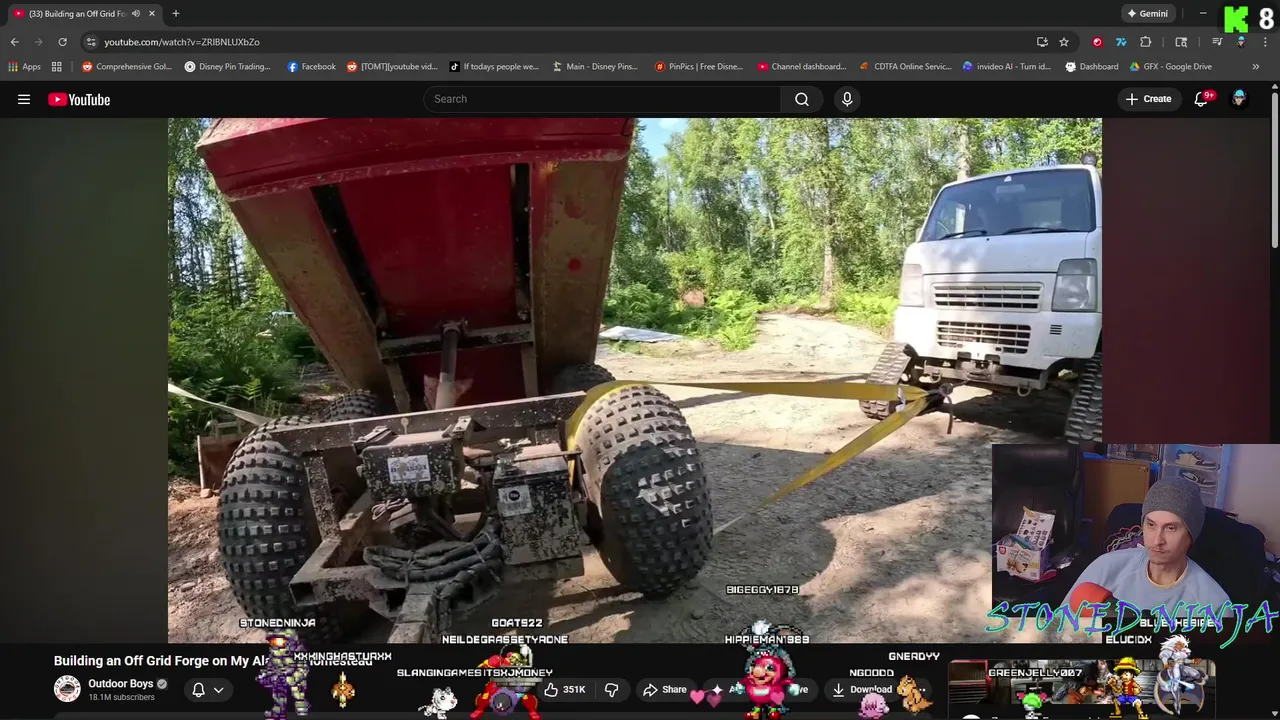Screen dimensions: 1280x720
Task: Click the search magnifier button
Action: pos(802,99)
